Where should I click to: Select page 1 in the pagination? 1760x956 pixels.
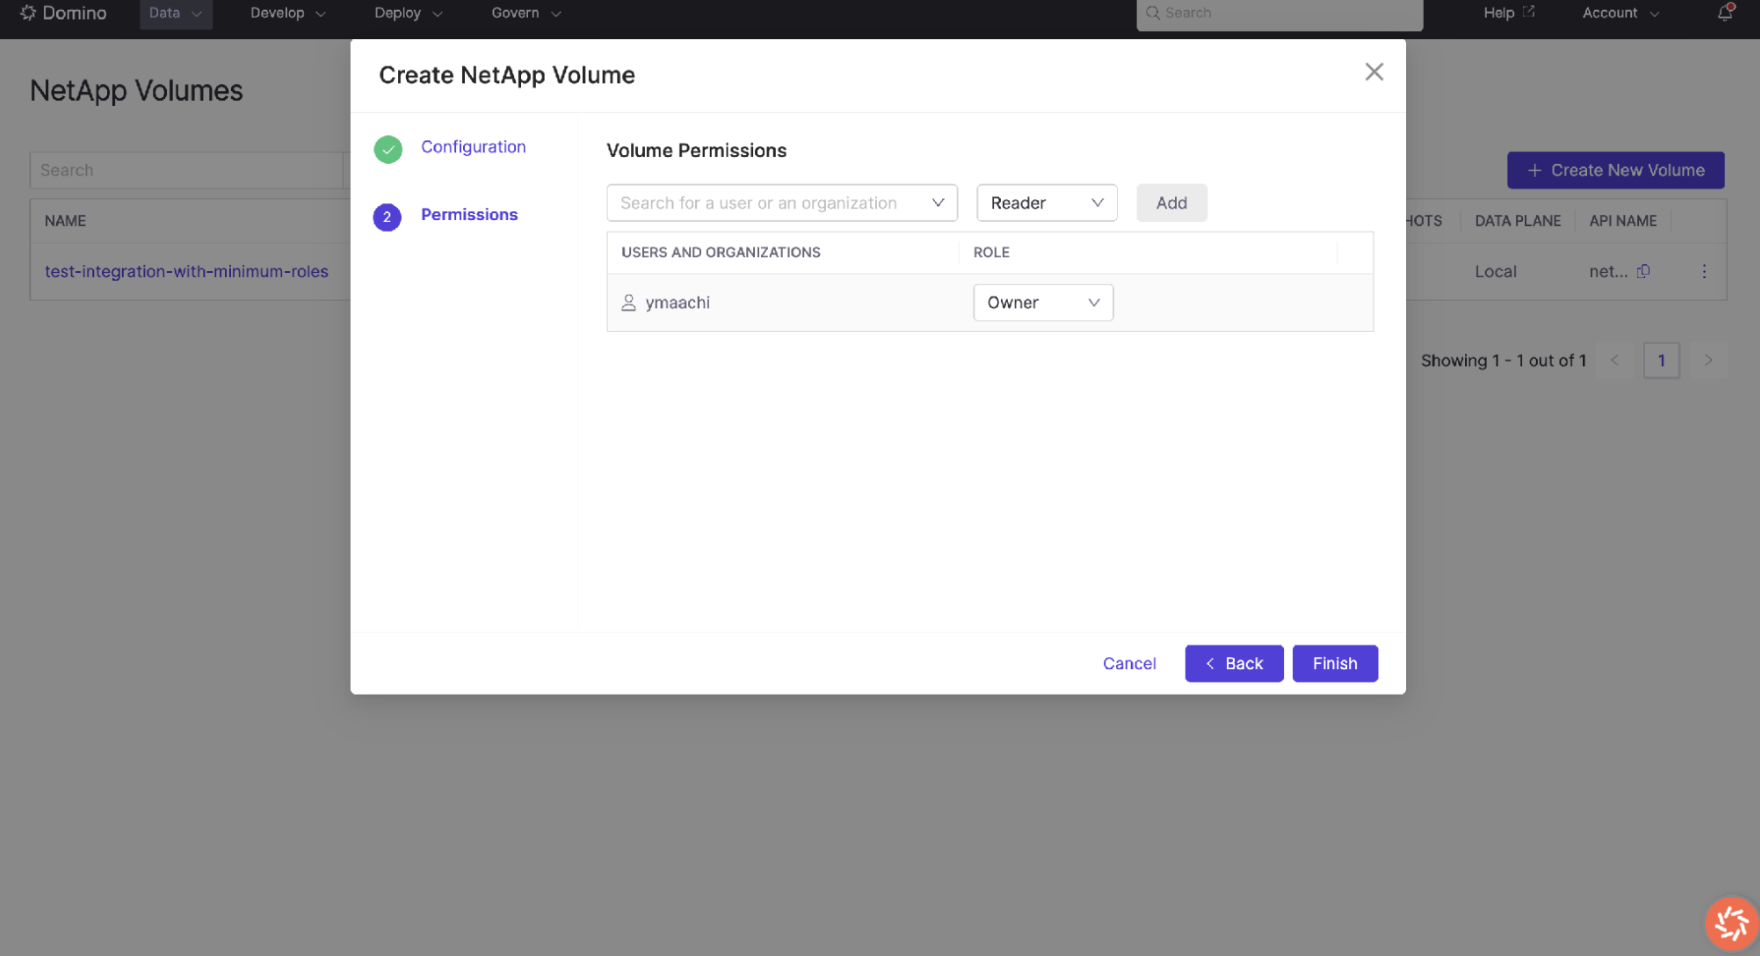click(1661, 360)
